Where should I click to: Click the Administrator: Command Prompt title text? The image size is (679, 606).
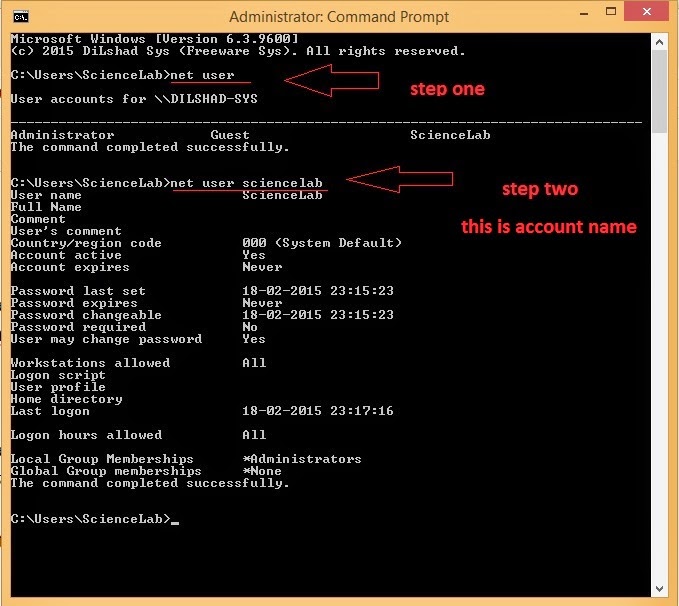click(339, 17)
